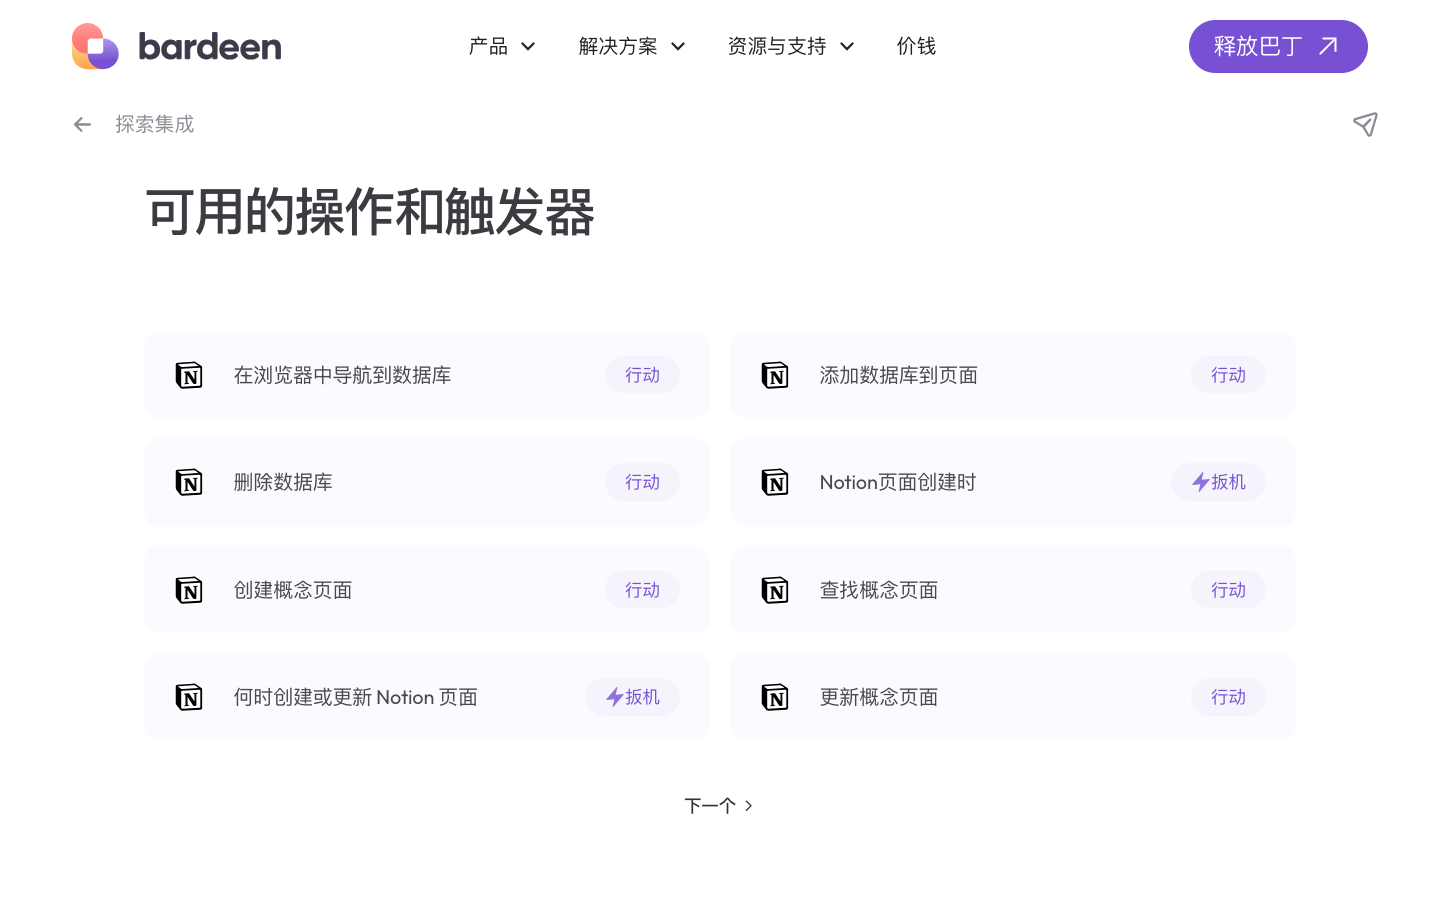1440x900 pixels.
Task: Go to next page via 下一个
Action: point(718,806)
